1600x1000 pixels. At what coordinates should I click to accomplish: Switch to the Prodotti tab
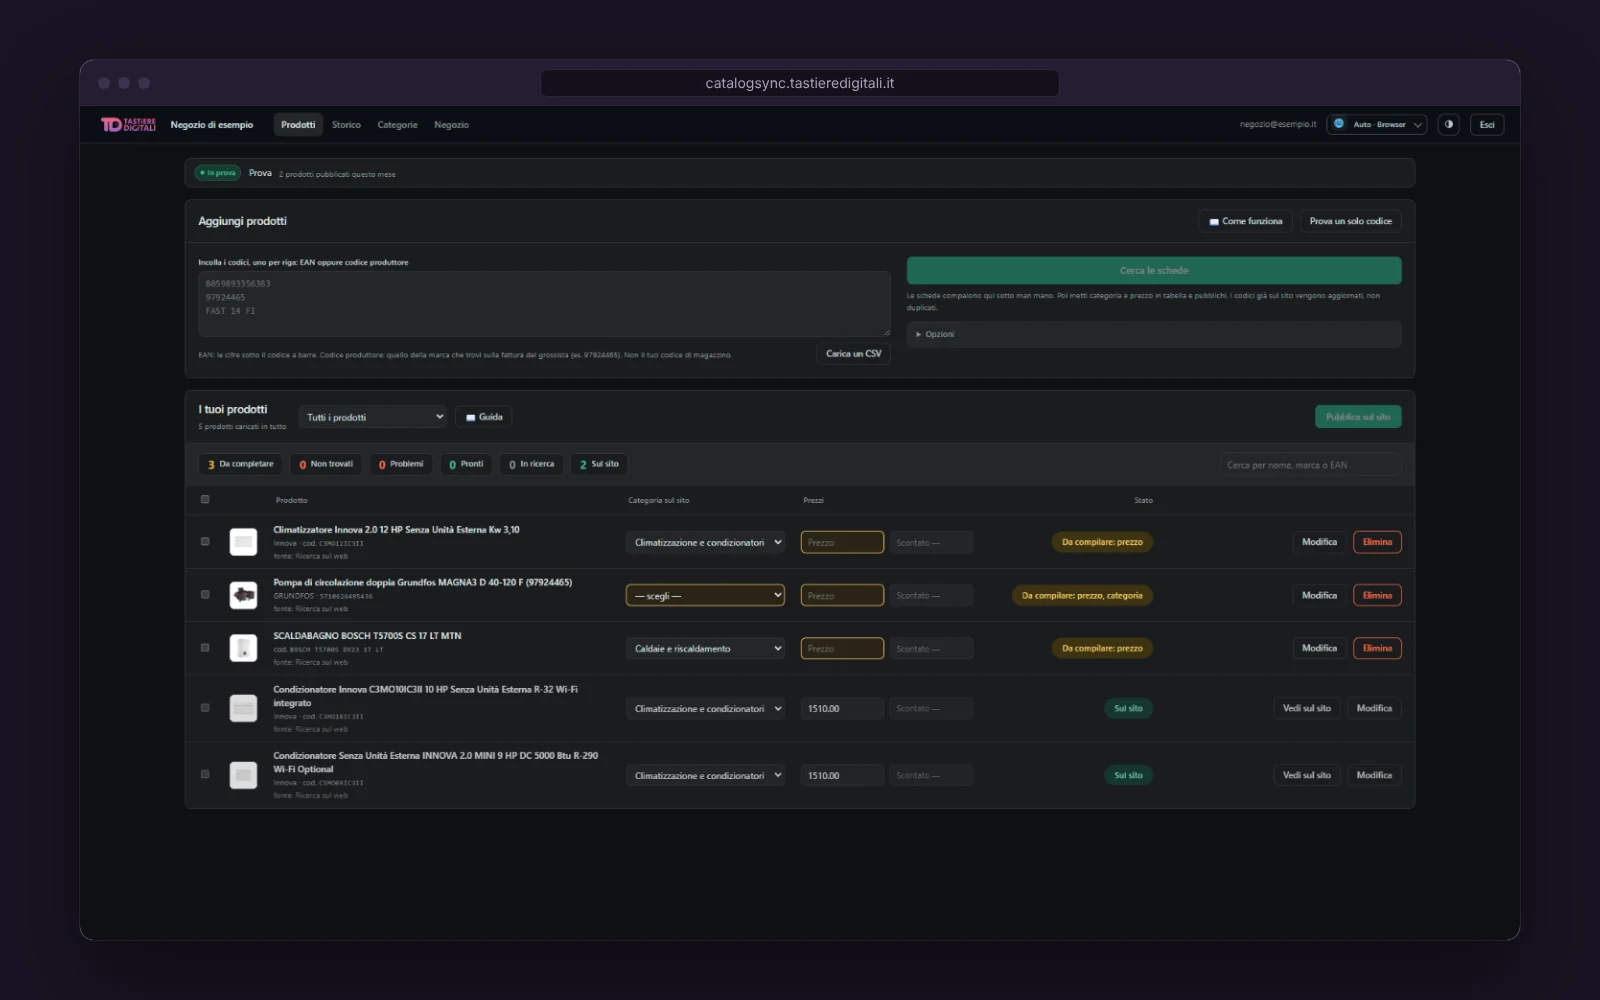tap(298, 125)
